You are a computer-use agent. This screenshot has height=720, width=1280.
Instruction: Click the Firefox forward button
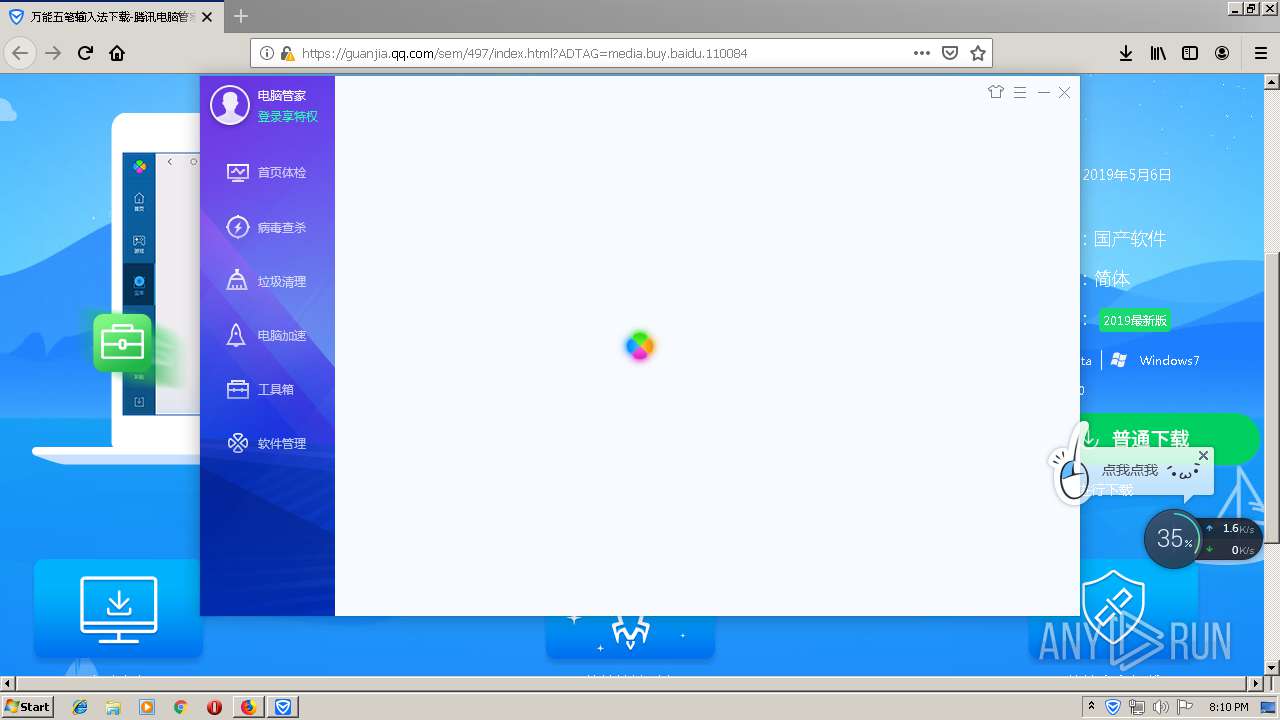(x=53, y=53)
